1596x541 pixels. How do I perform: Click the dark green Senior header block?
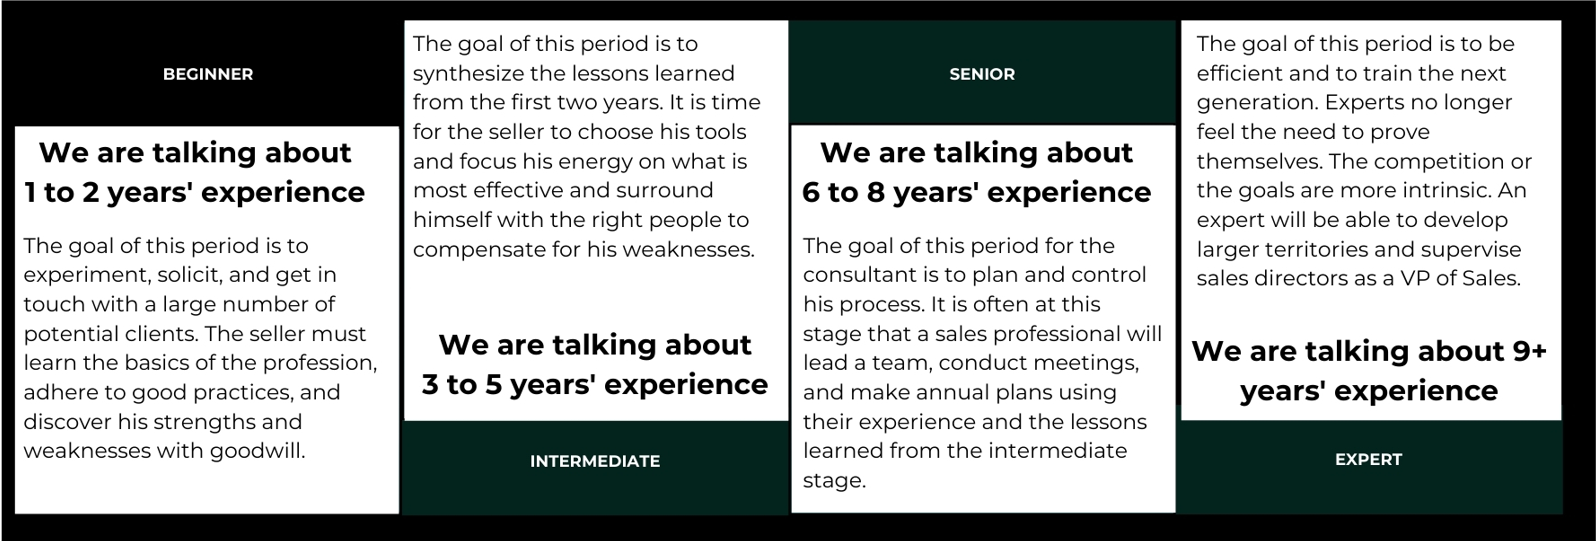coord(982,73)
